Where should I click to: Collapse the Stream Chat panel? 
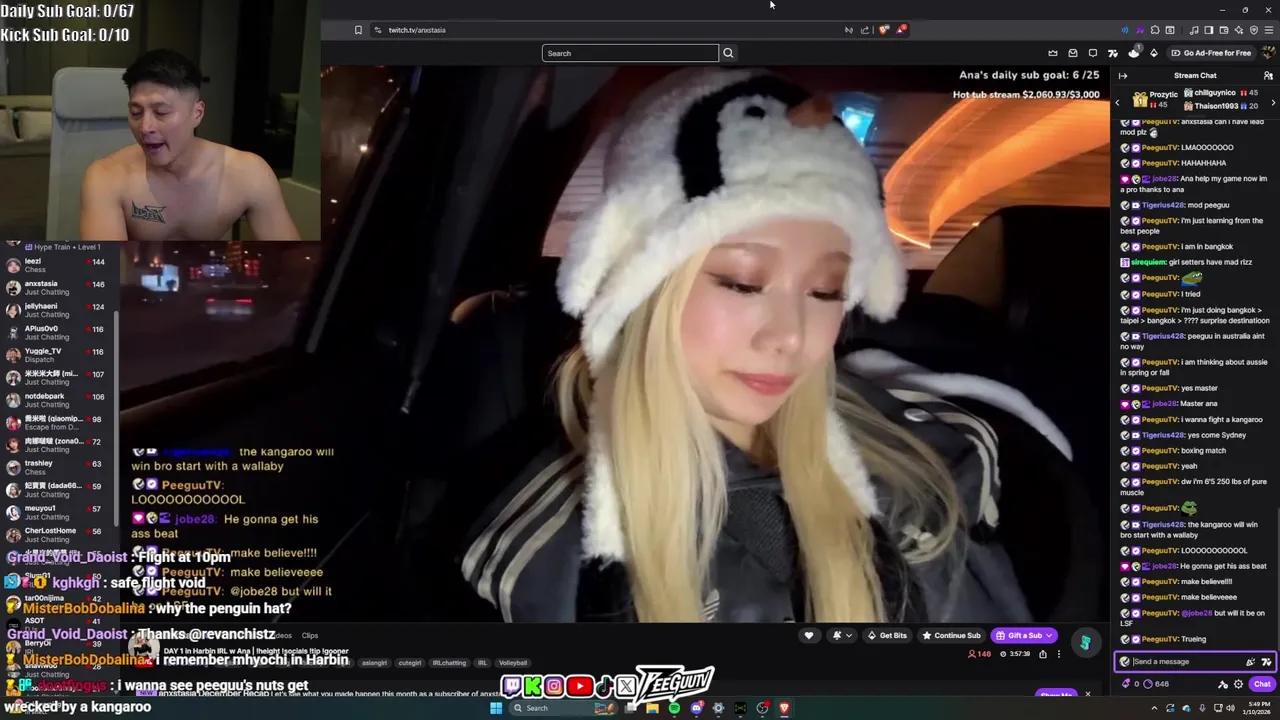(x=1123, y=75)
